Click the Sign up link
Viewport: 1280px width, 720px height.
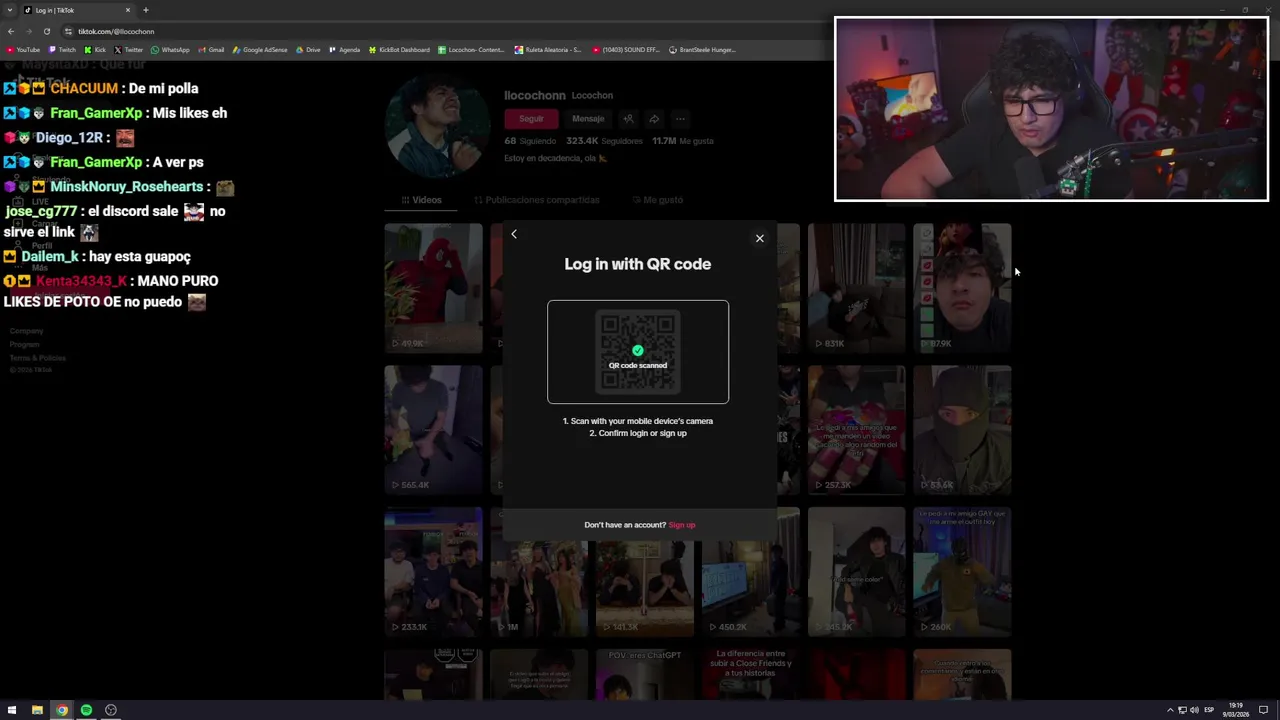[x=682, y=525]
